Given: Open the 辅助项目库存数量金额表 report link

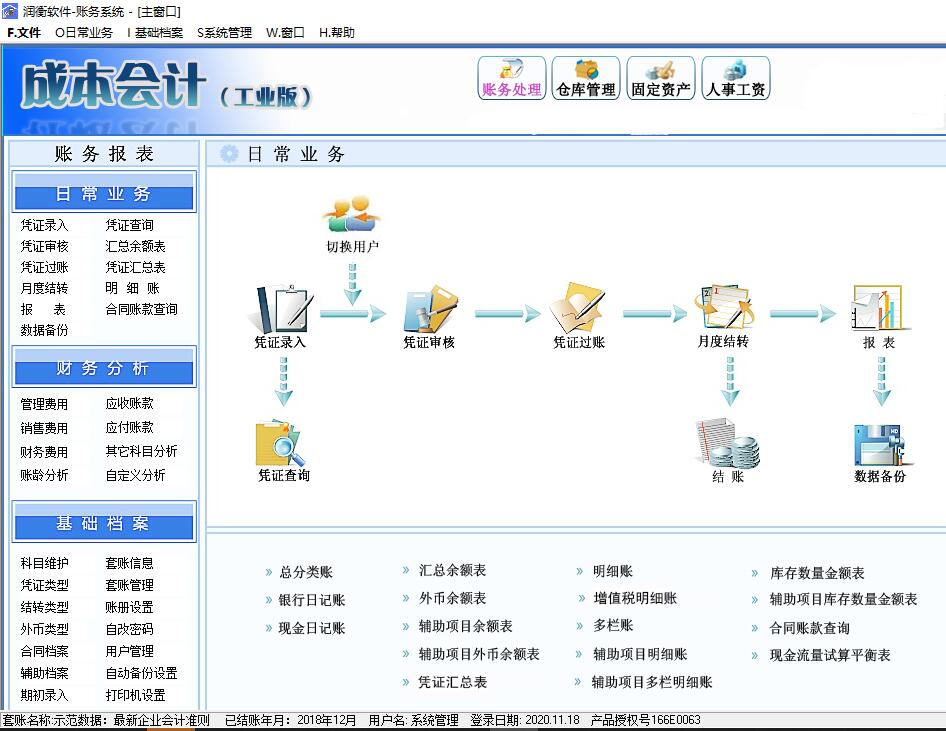Looking at the screenshot, I should point(843,600).
